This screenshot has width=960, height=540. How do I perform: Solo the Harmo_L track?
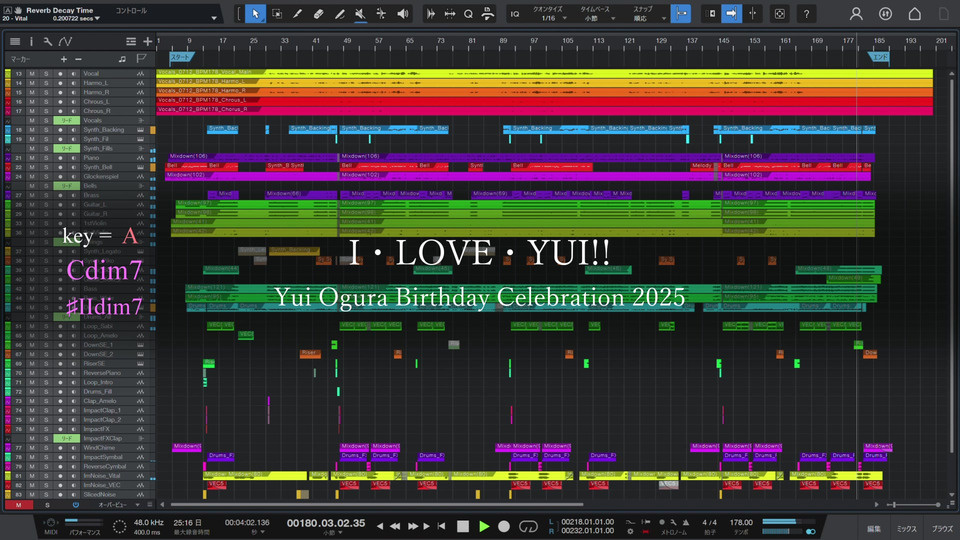pos(46,83)
